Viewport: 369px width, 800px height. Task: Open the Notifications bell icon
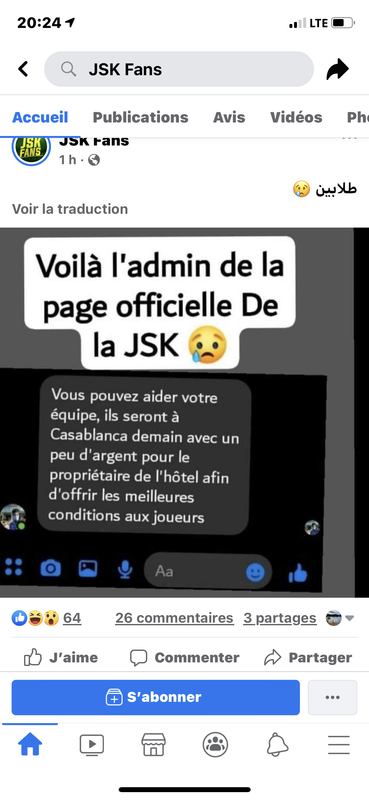pos(277,745)
